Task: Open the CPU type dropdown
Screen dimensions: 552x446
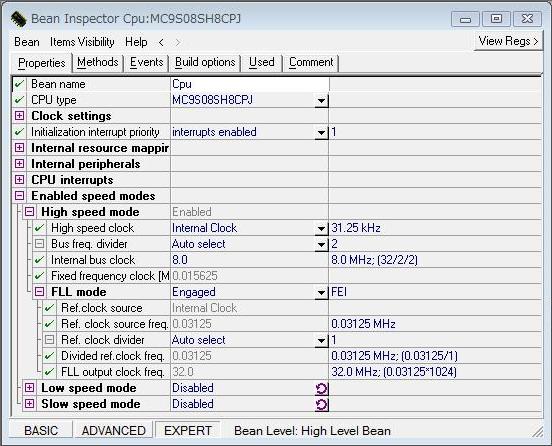Action: click(321, 101)
